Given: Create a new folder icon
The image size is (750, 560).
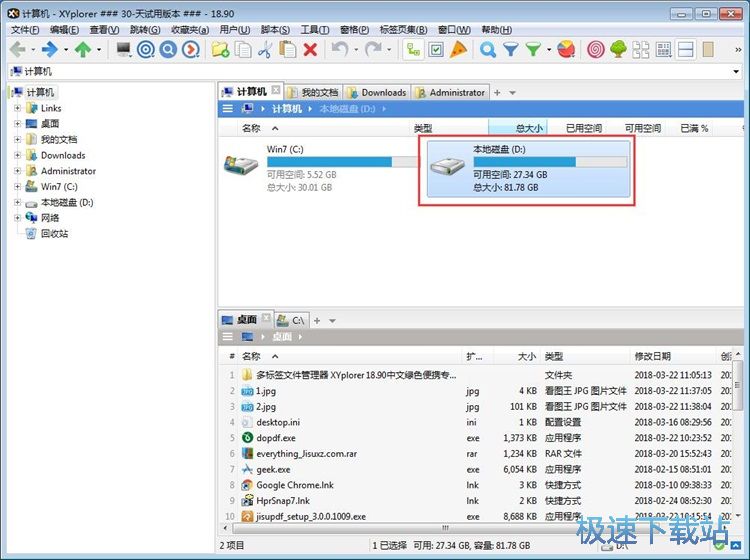Looking at the screenshot, I should [220, 49].
